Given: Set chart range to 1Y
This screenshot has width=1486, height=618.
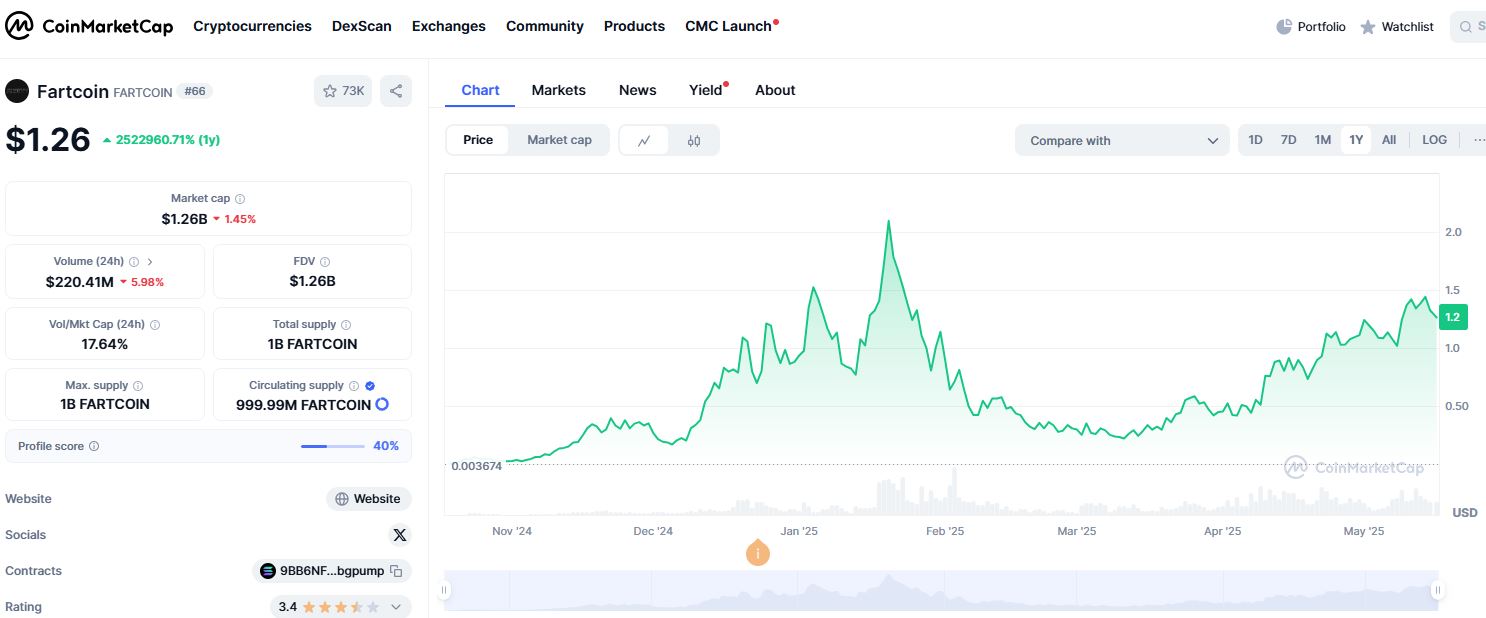Looking at the screenshot, I should pos(1356,140).
